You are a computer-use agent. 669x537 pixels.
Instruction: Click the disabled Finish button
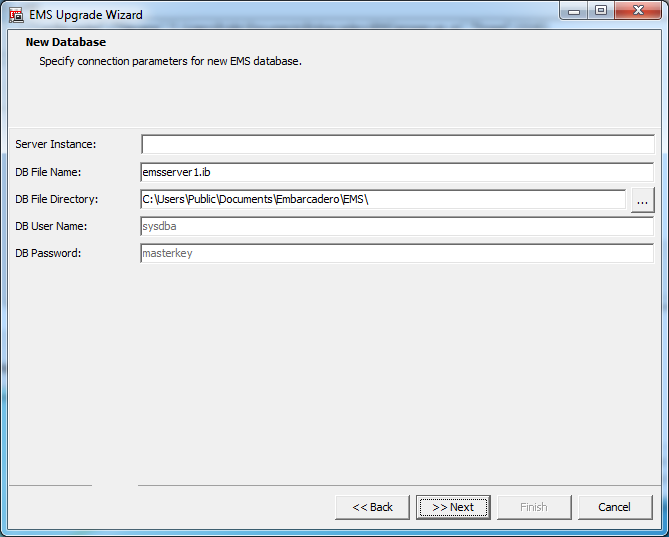tap(534, 507)
